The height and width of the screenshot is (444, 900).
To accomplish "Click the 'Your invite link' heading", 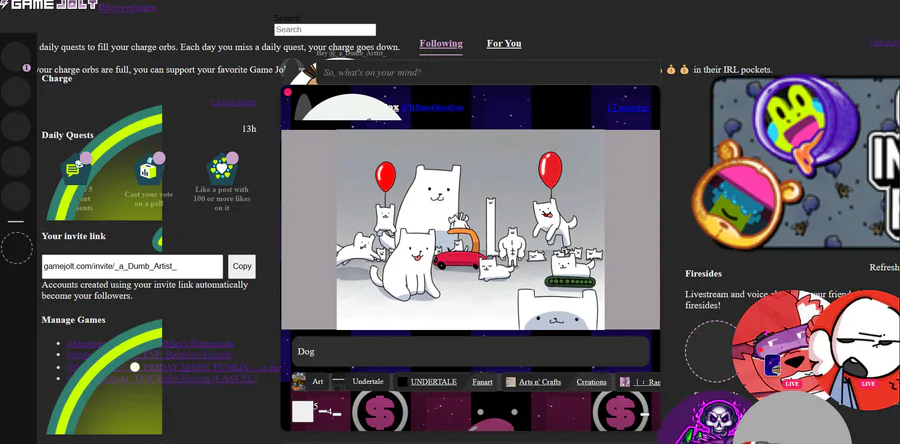I will (73, 236).
